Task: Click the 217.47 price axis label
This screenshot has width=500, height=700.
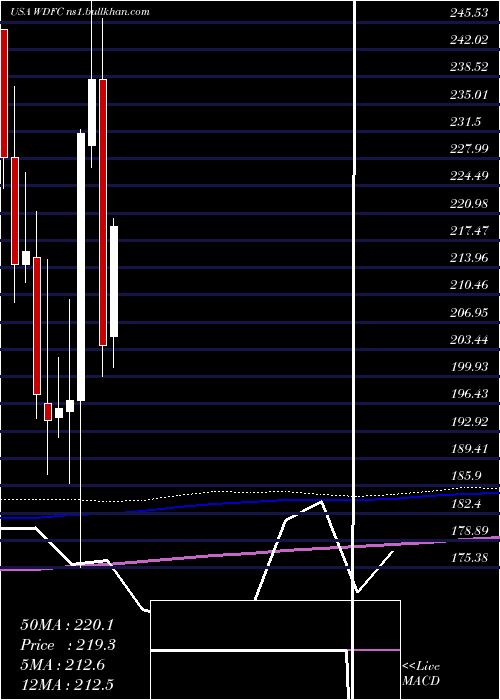Action: point(469,231)
